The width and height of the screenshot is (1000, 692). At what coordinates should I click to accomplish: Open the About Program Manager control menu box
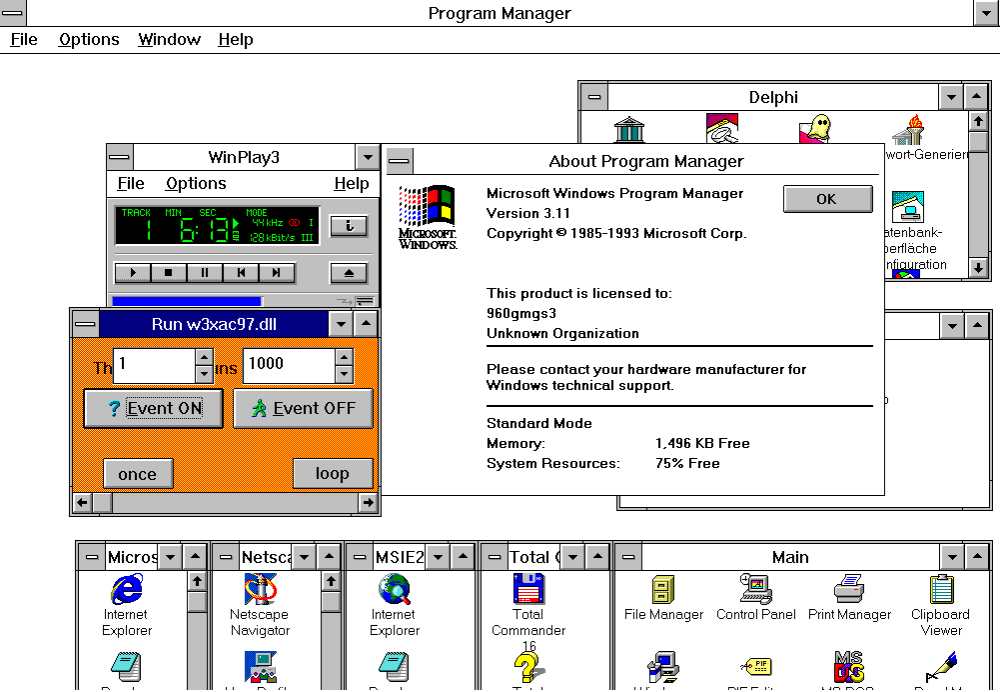(400, 161)
